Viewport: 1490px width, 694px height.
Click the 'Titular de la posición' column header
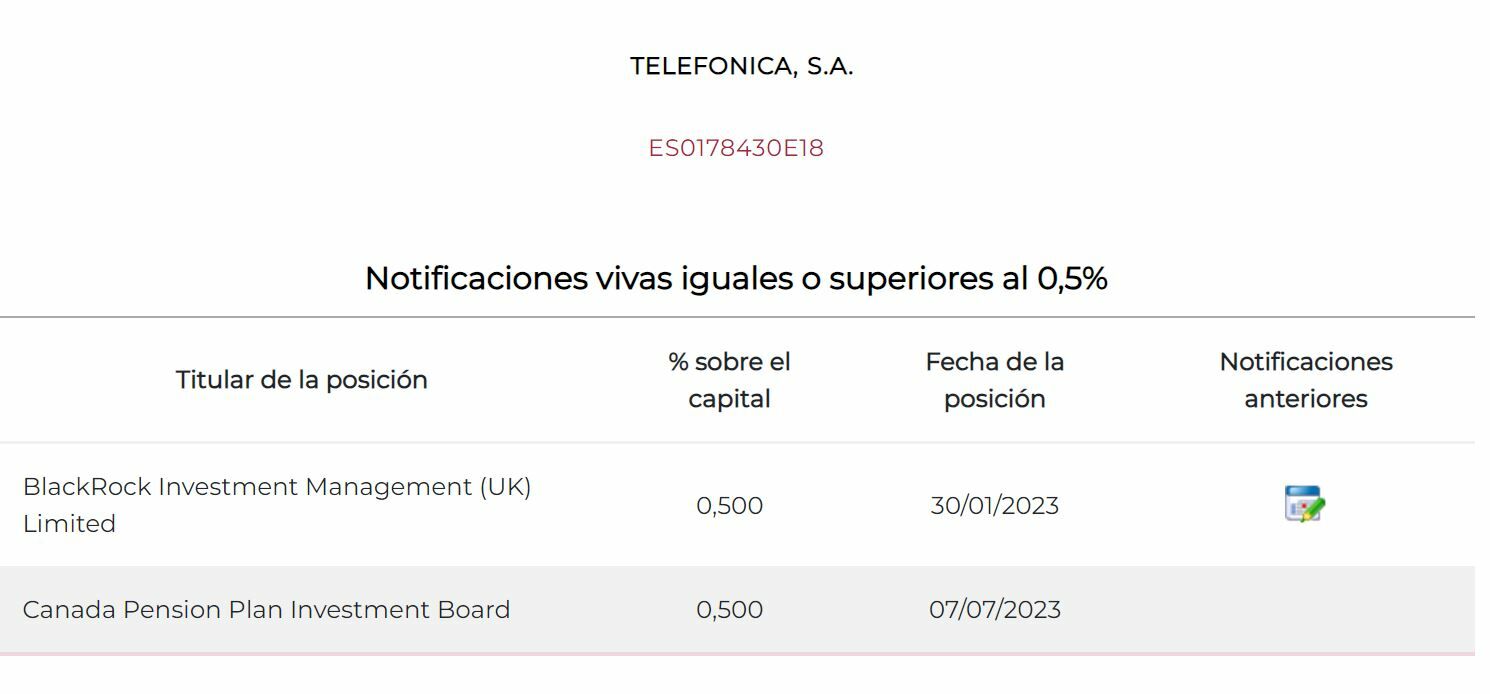301,380
